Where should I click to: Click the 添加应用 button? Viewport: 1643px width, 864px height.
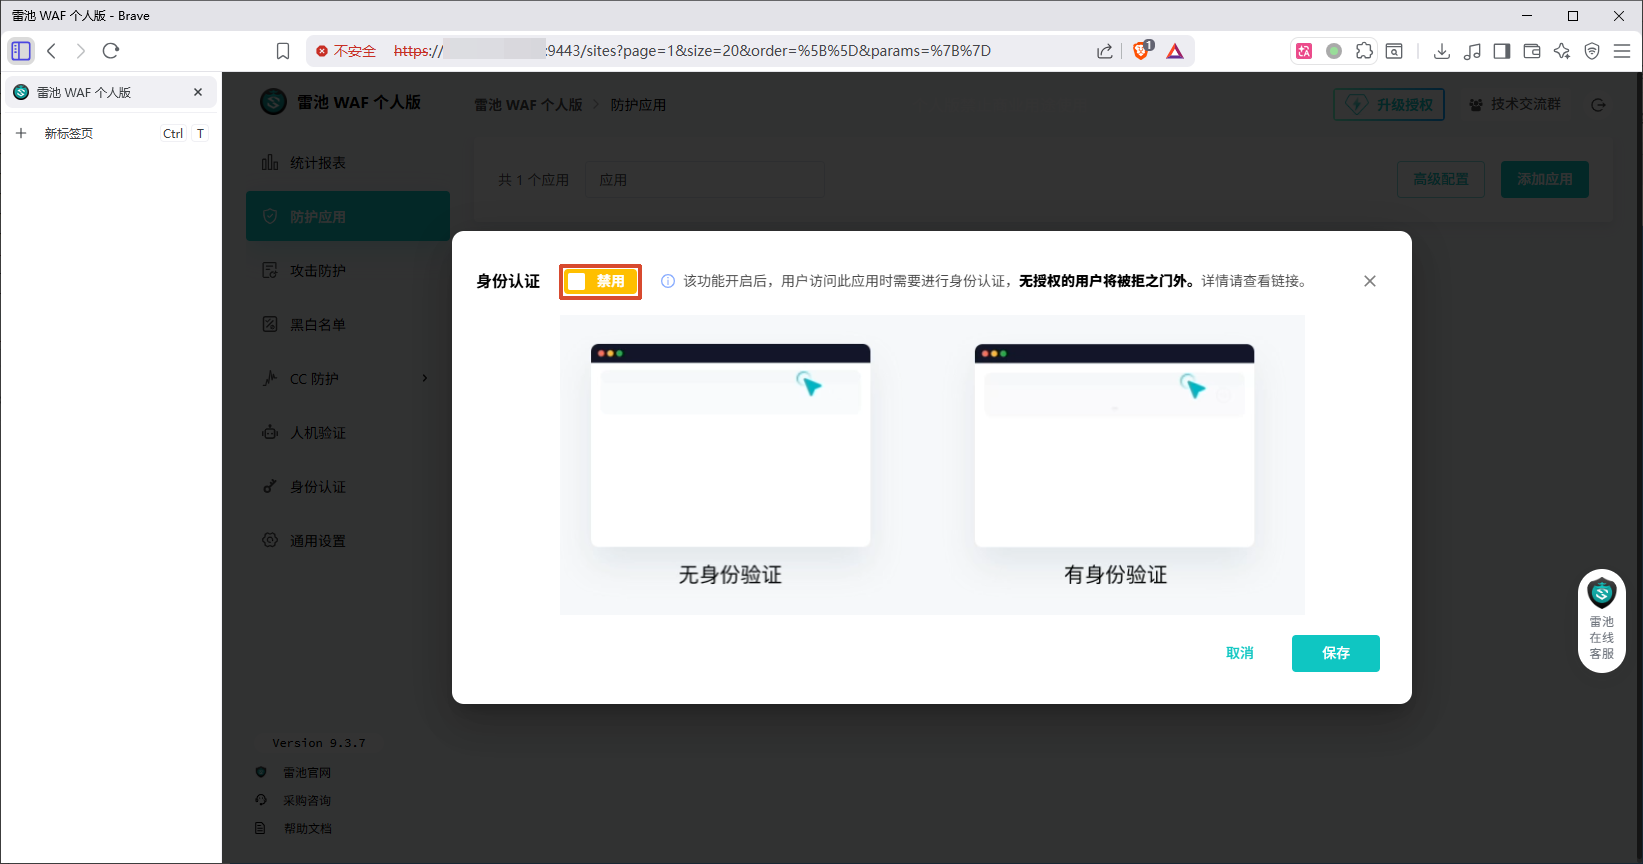[1545, 180]
